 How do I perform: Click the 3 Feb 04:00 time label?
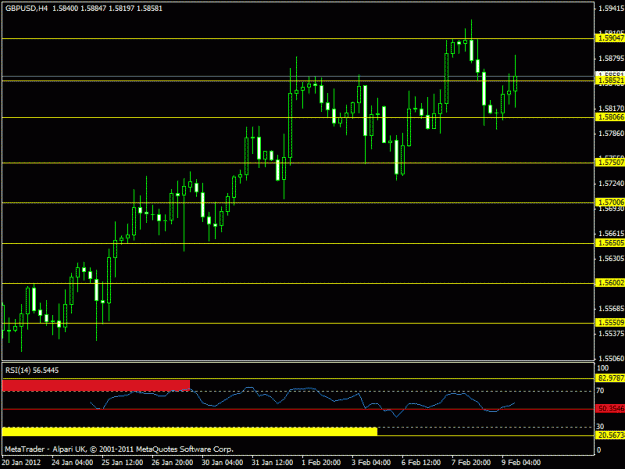(371, 463)
